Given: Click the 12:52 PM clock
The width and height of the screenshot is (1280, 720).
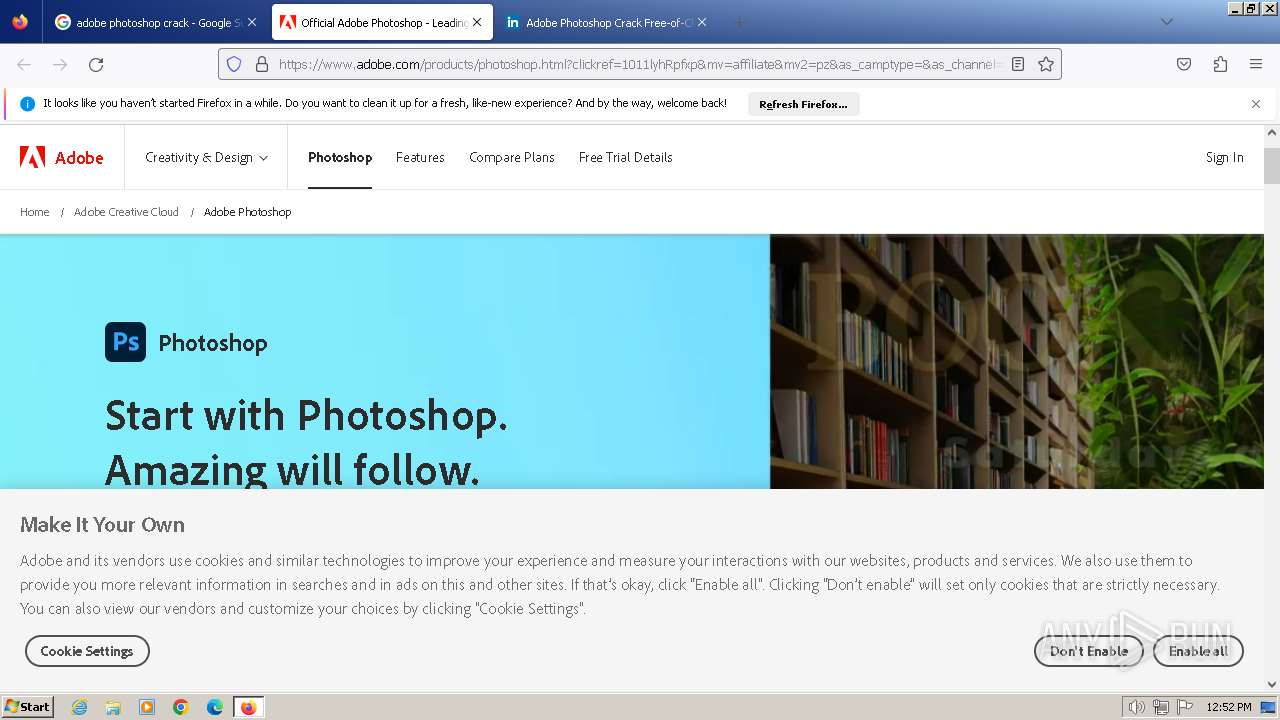Looking at the screenshot, I should coord(1229,707).
